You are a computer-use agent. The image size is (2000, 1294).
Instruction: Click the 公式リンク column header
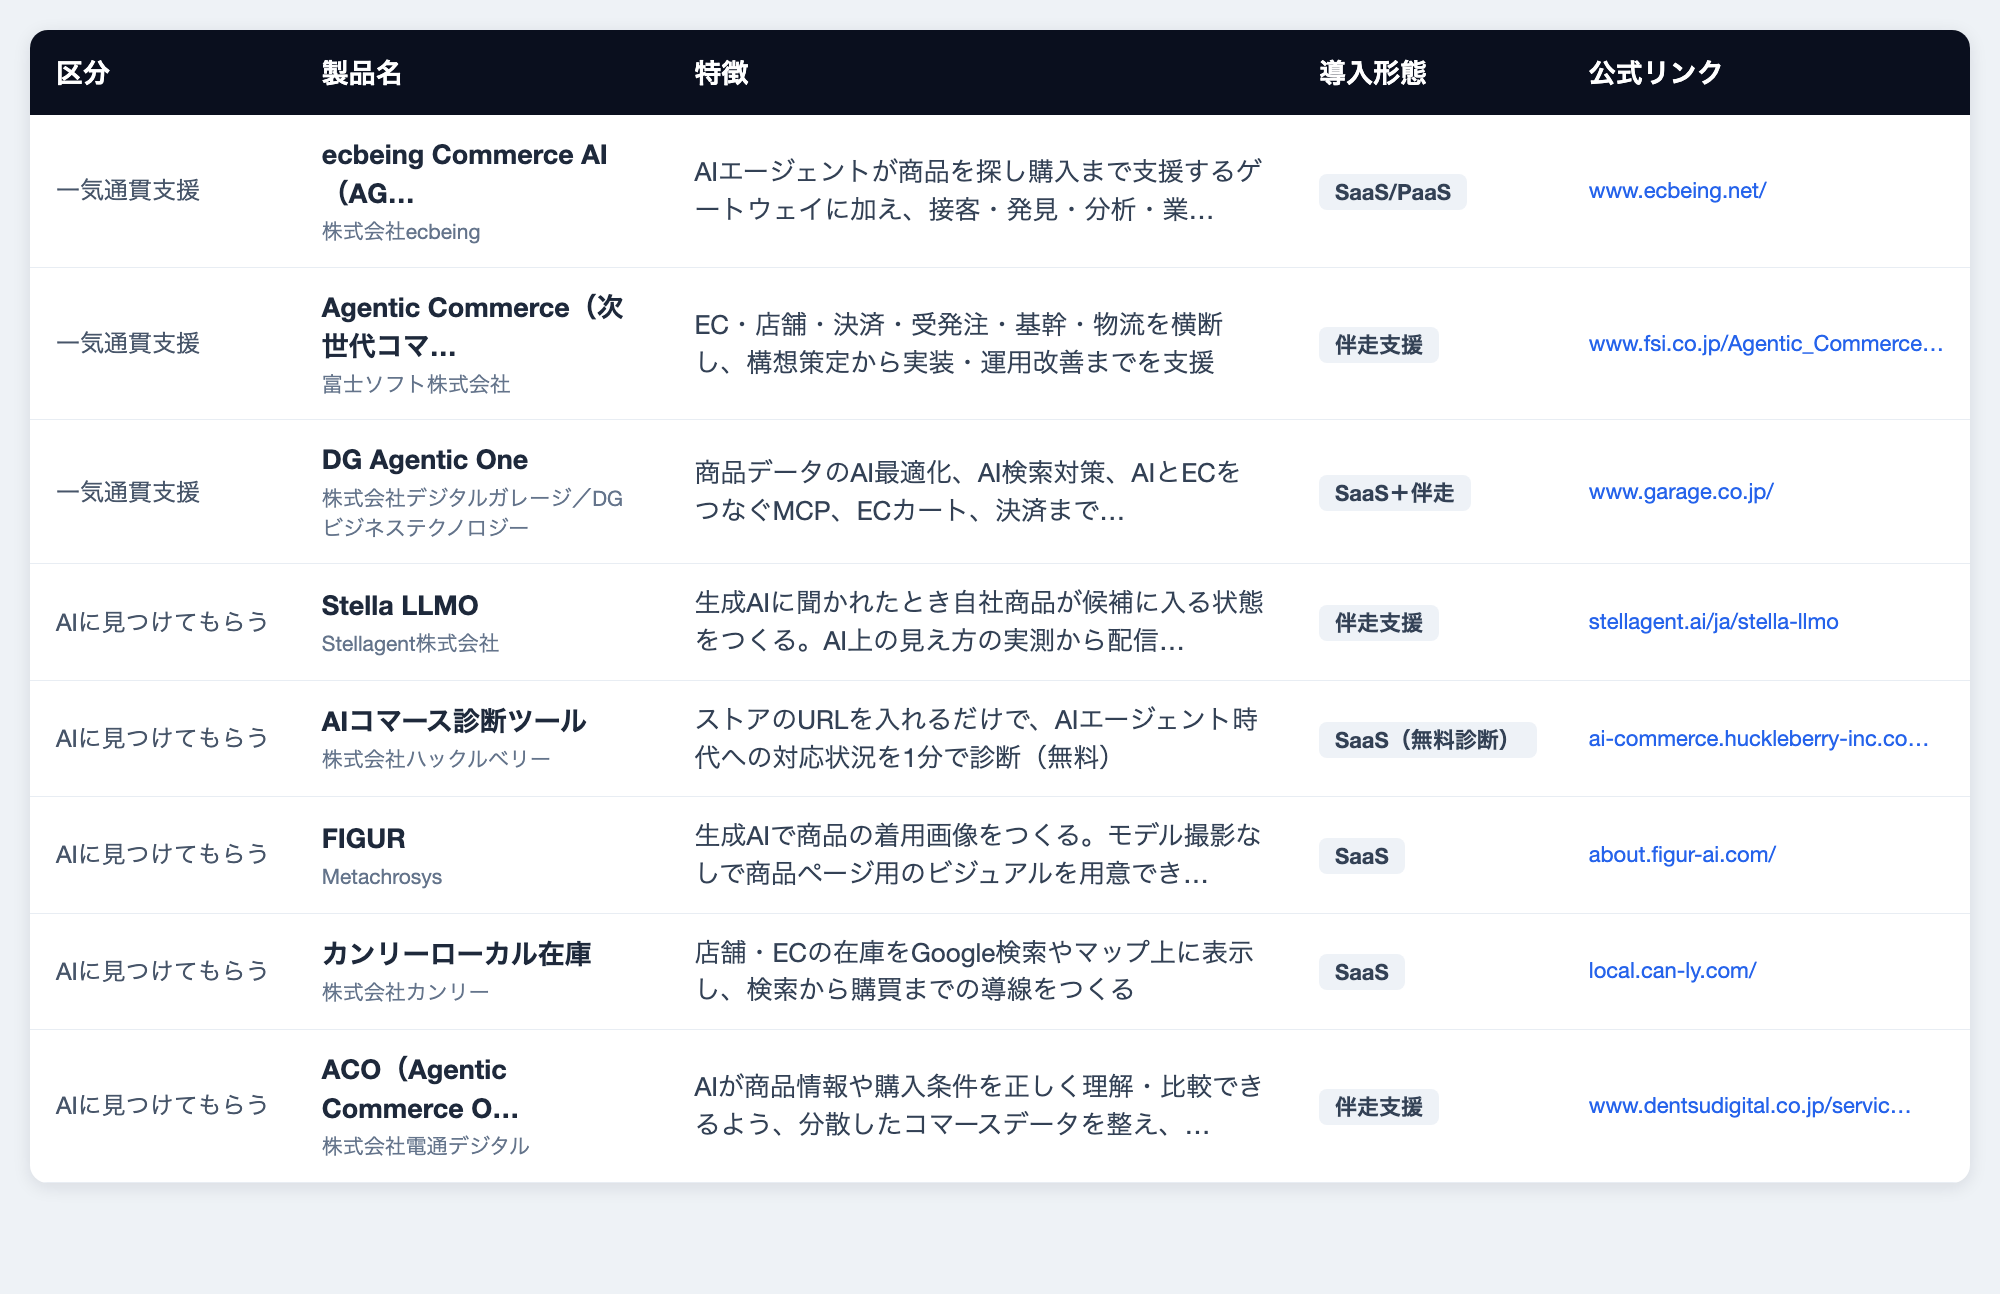[x=1655, y=73]
